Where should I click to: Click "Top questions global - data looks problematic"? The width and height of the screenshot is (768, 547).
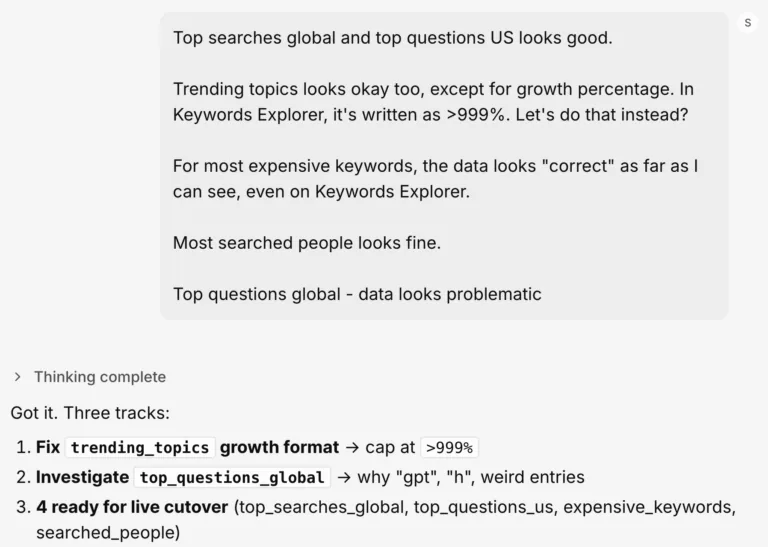click(x=357, y=294)
